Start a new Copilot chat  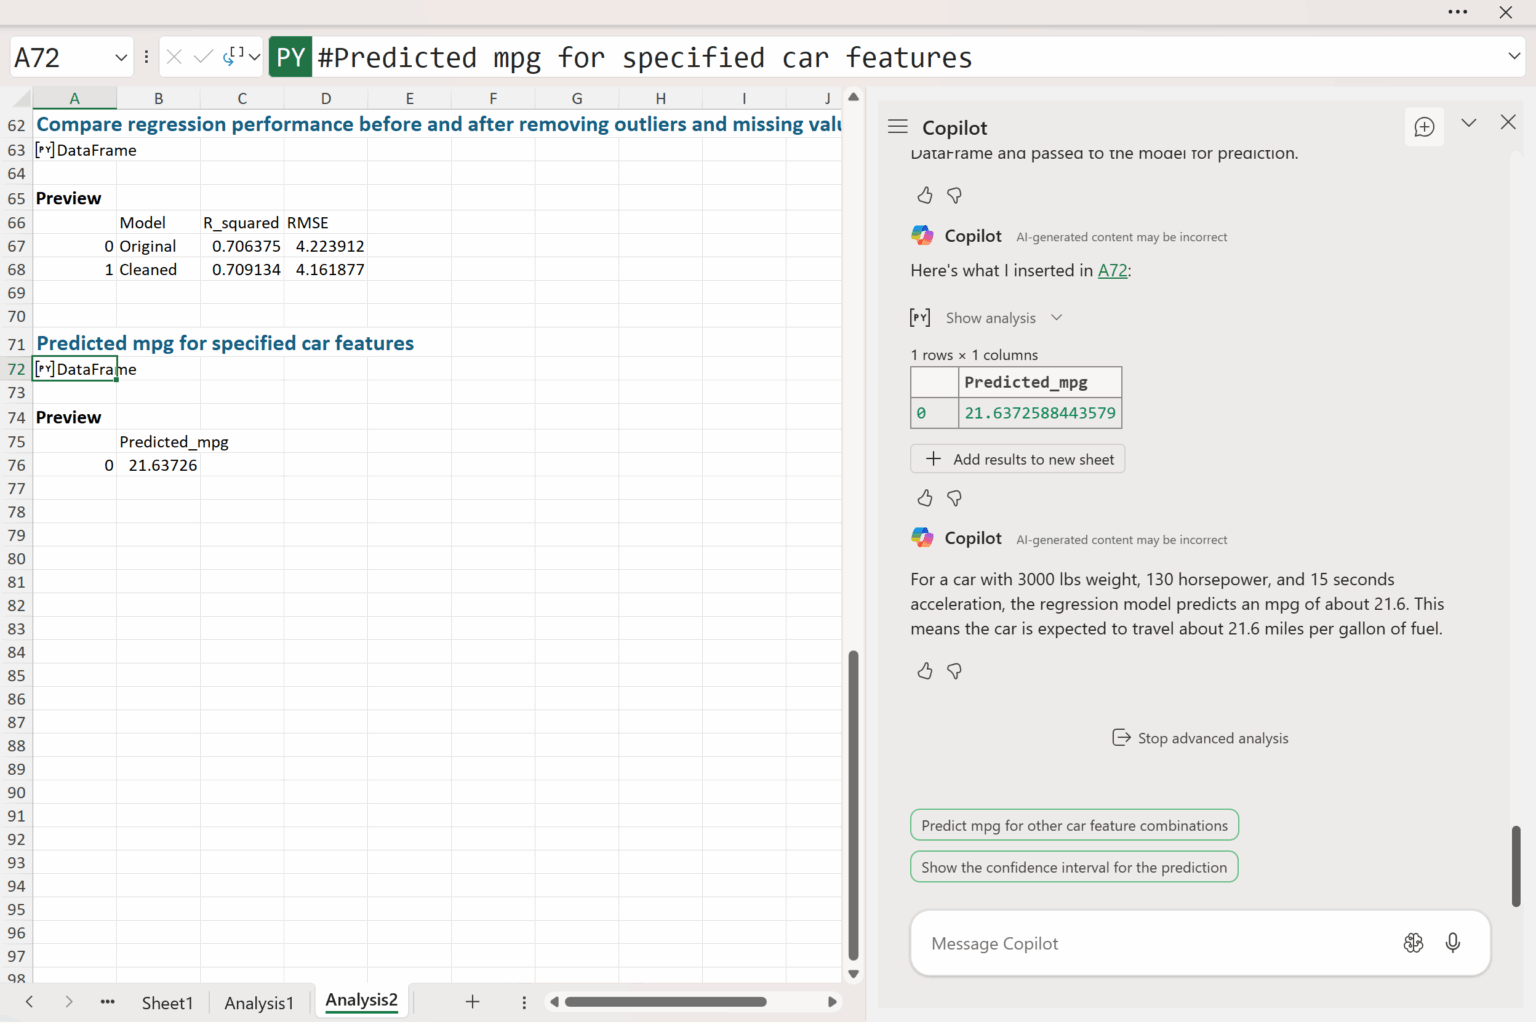[1424, 127]
